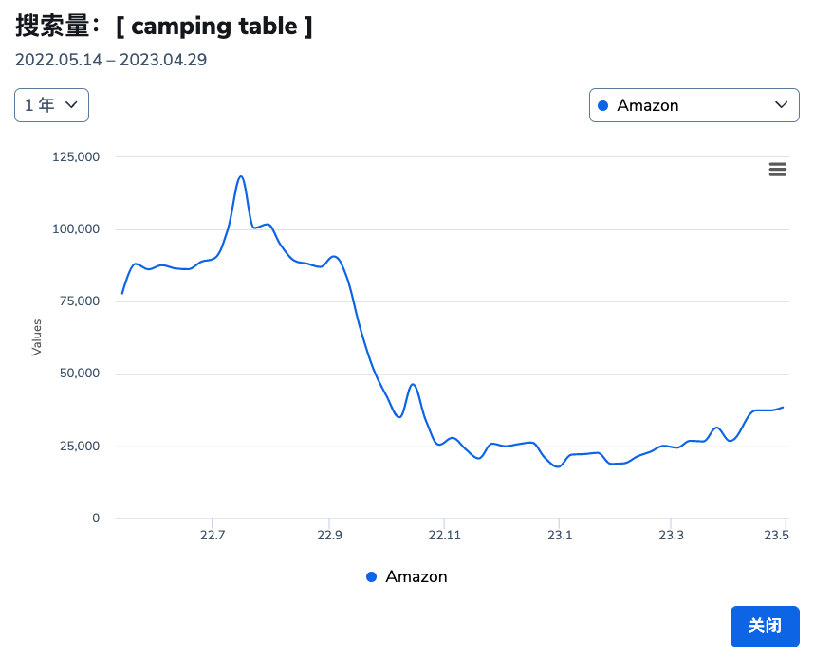Open the 1年 time range dropdown
814x657 pixels.
(51, 105)
